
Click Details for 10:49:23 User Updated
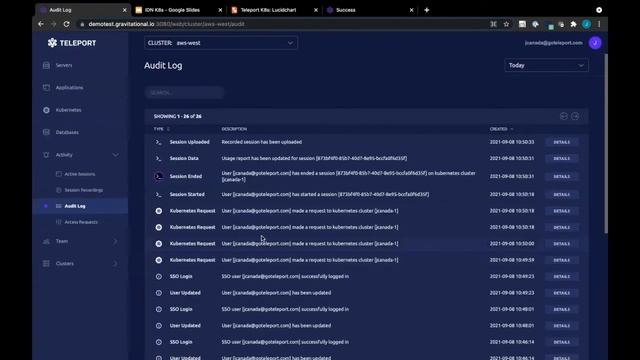(x=562, y=293)
